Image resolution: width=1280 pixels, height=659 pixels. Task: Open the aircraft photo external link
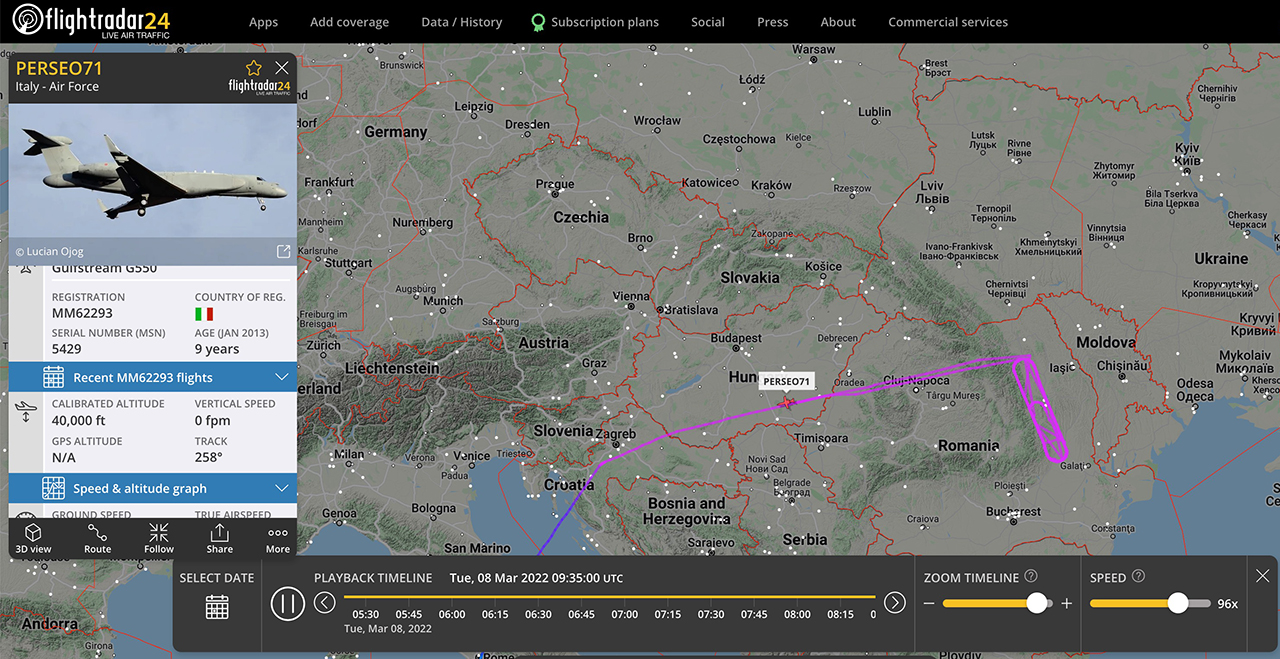coord(283,251)
